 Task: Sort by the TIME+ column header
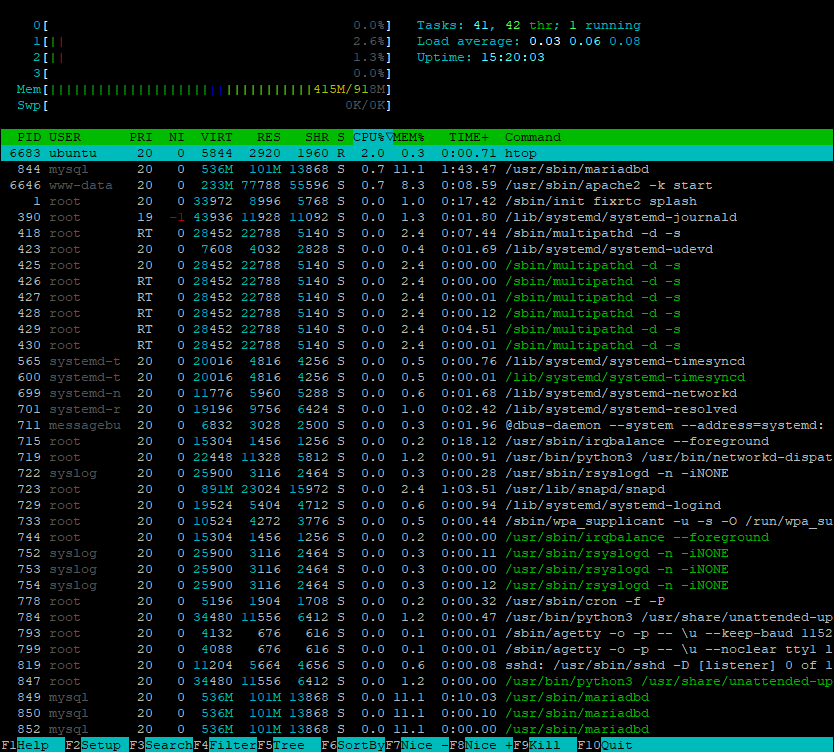469,137
